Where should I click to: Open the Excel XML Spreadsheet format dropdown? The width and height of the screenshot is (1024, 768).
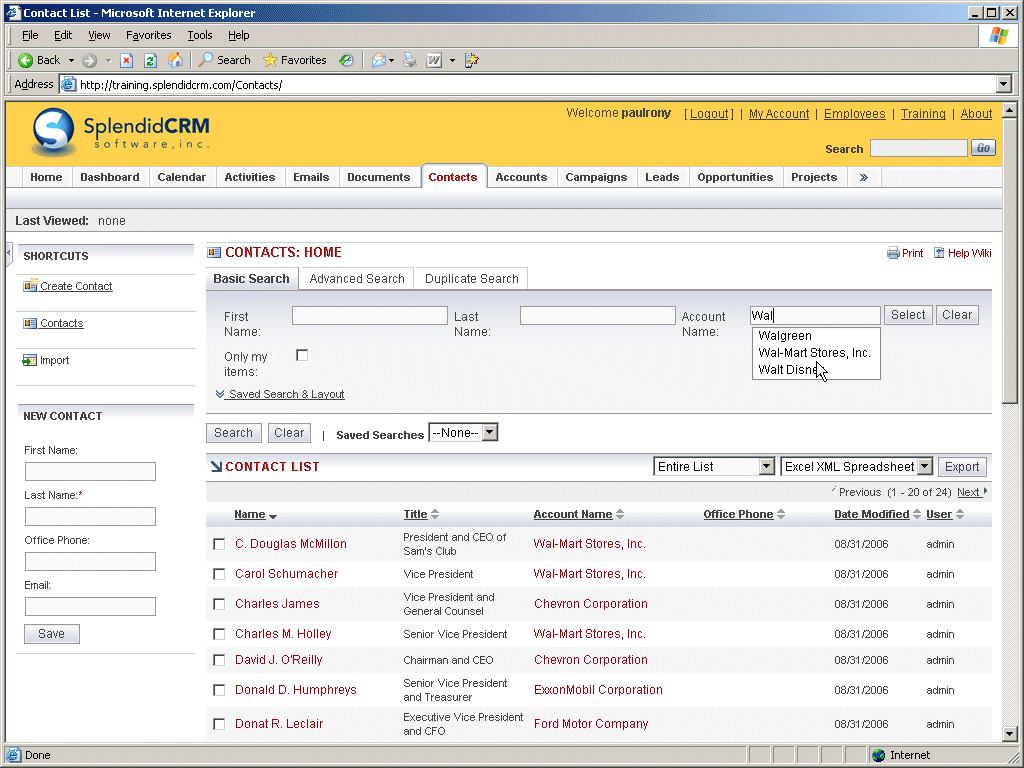coord(924,467)
